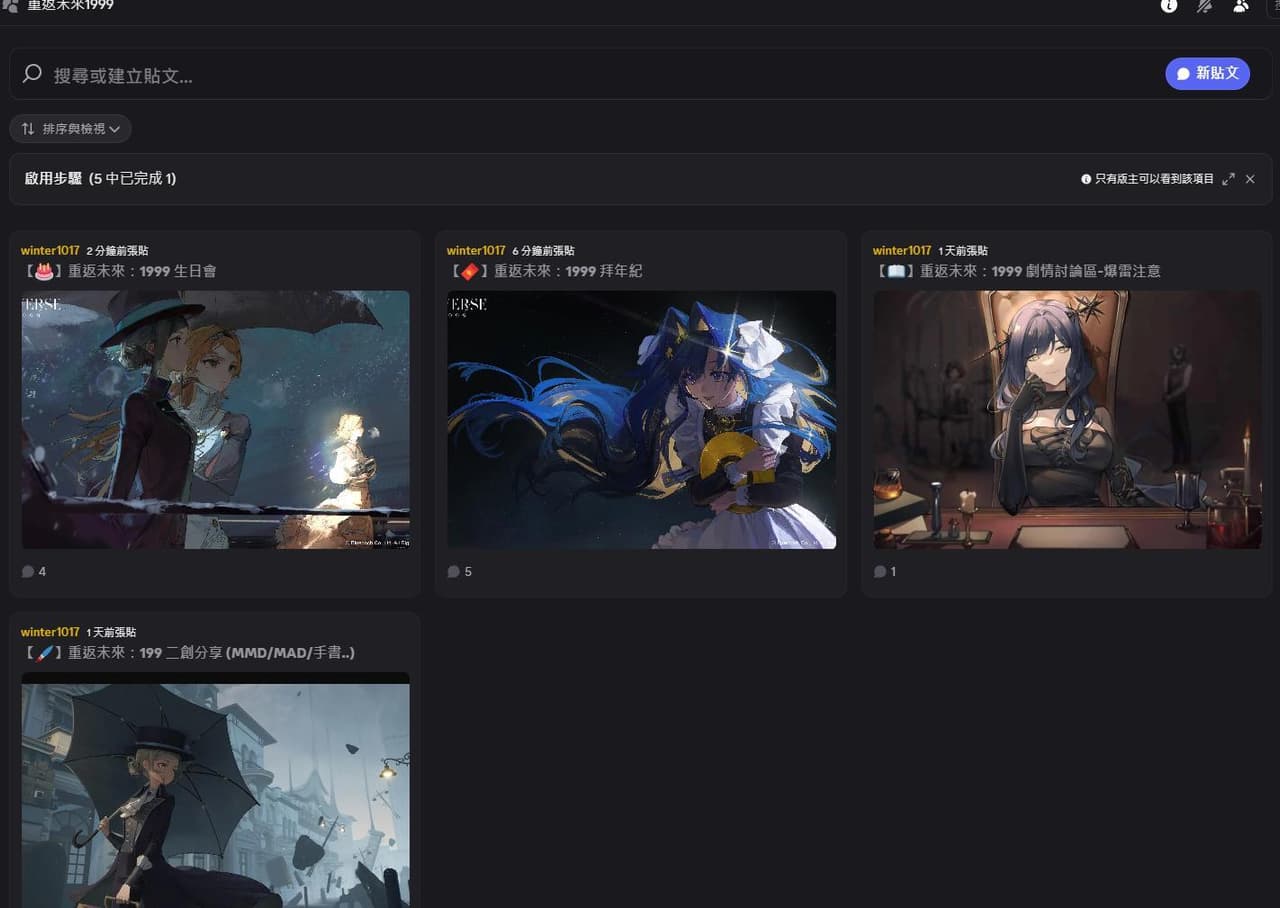This screenshot has width=1280, height=908.
Task: Click the 2 分鐘前張貼 timestamp
Action: (117, 251)
